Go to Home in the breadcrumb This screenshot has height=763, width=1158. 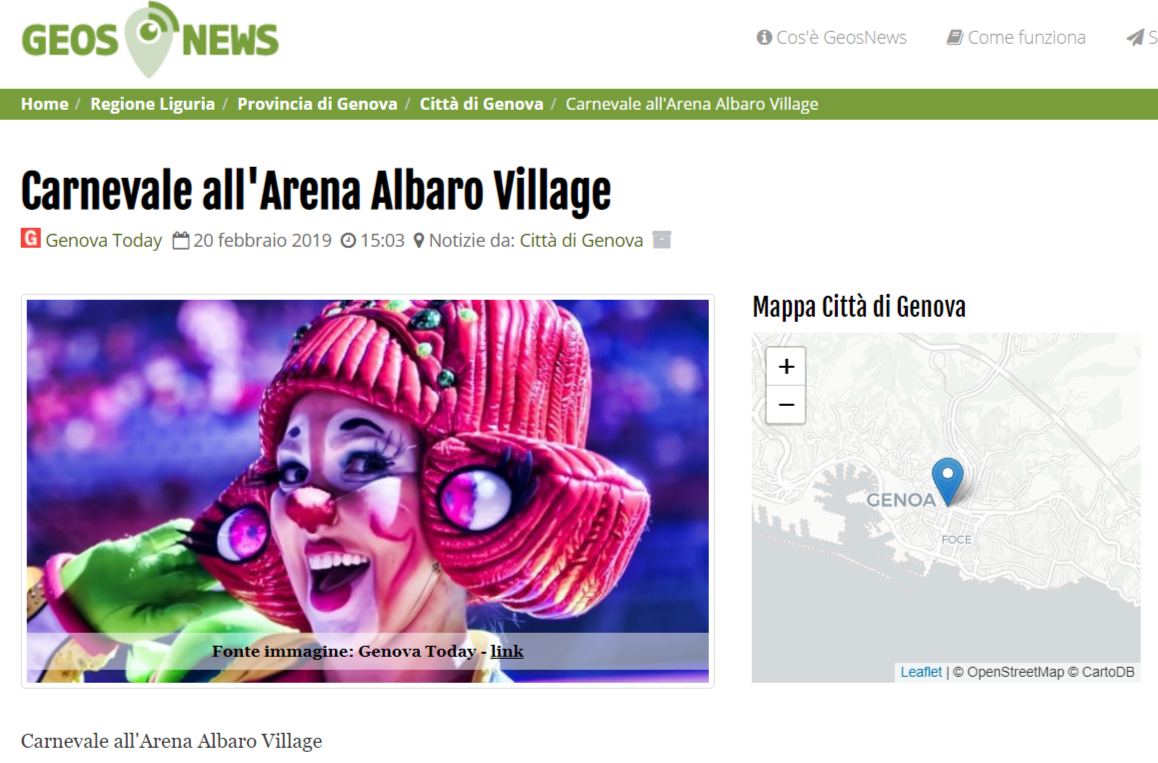pos(44,104)
